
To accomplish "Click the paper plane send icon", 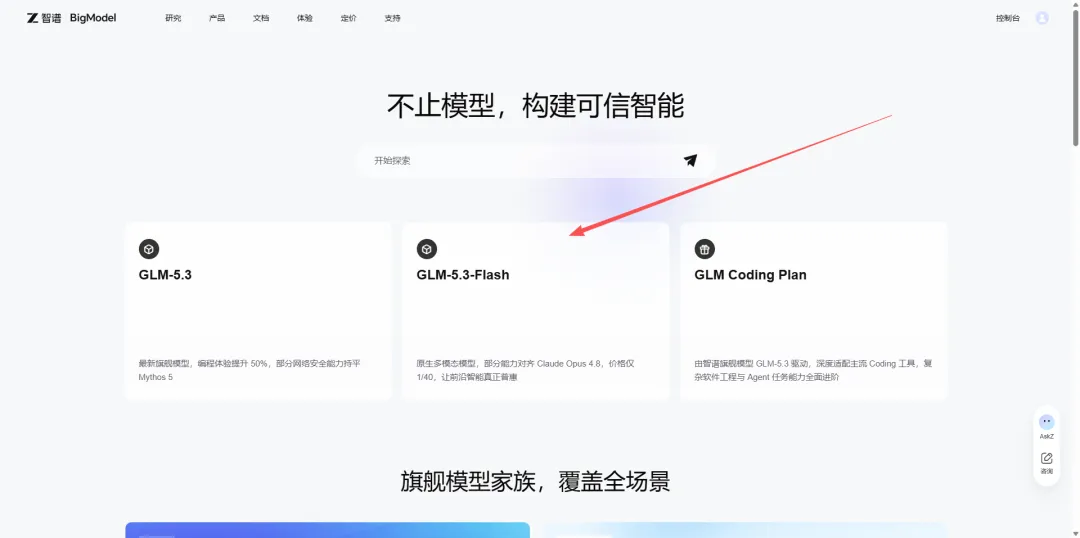I will [690, 161].
